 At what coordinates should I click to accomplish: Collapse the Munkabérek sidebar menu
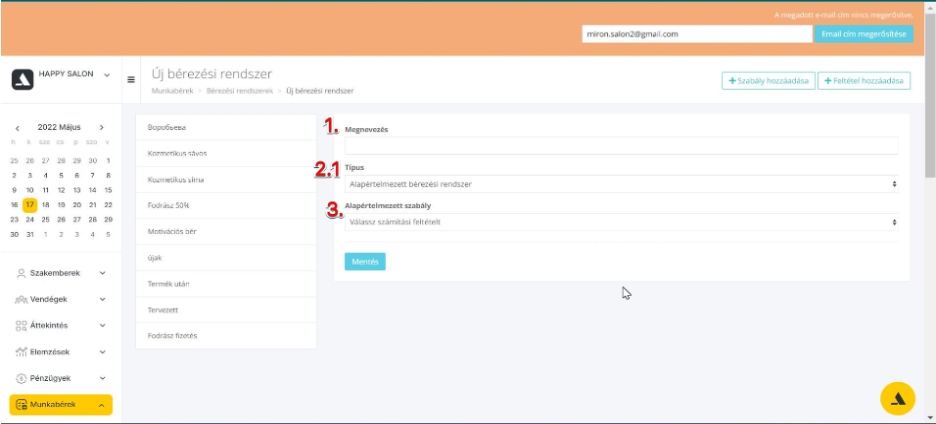click(x=61, y=405)
